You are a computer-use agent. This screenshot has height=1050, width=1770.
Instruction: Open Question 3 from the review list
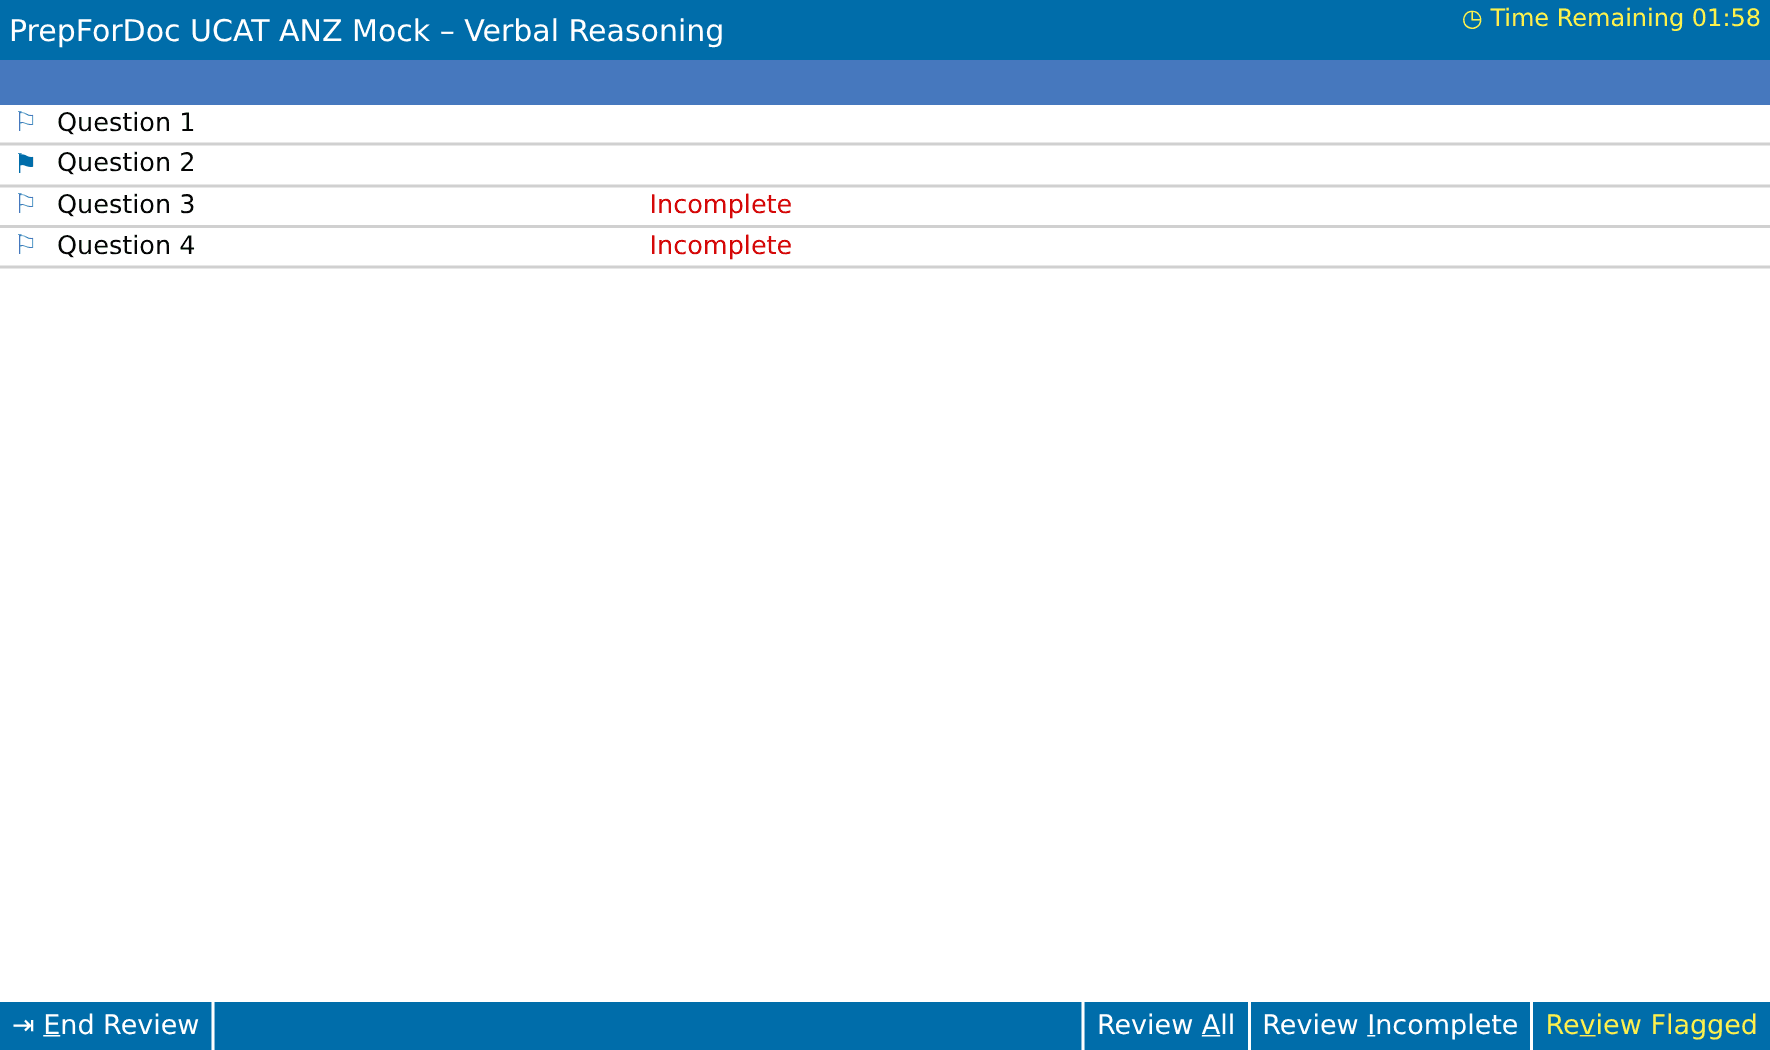[126, 204]
